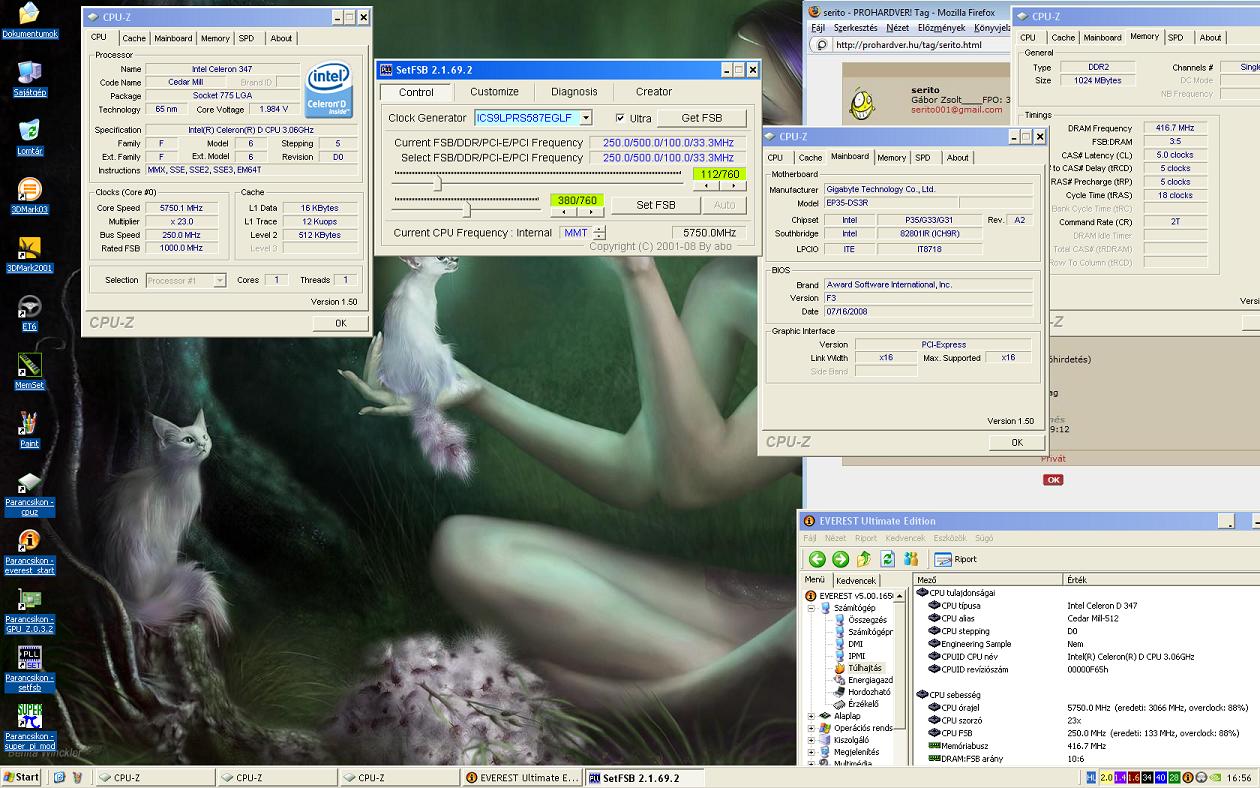
Task: Click EVEREST green back arrow
Action: point(817,559)
